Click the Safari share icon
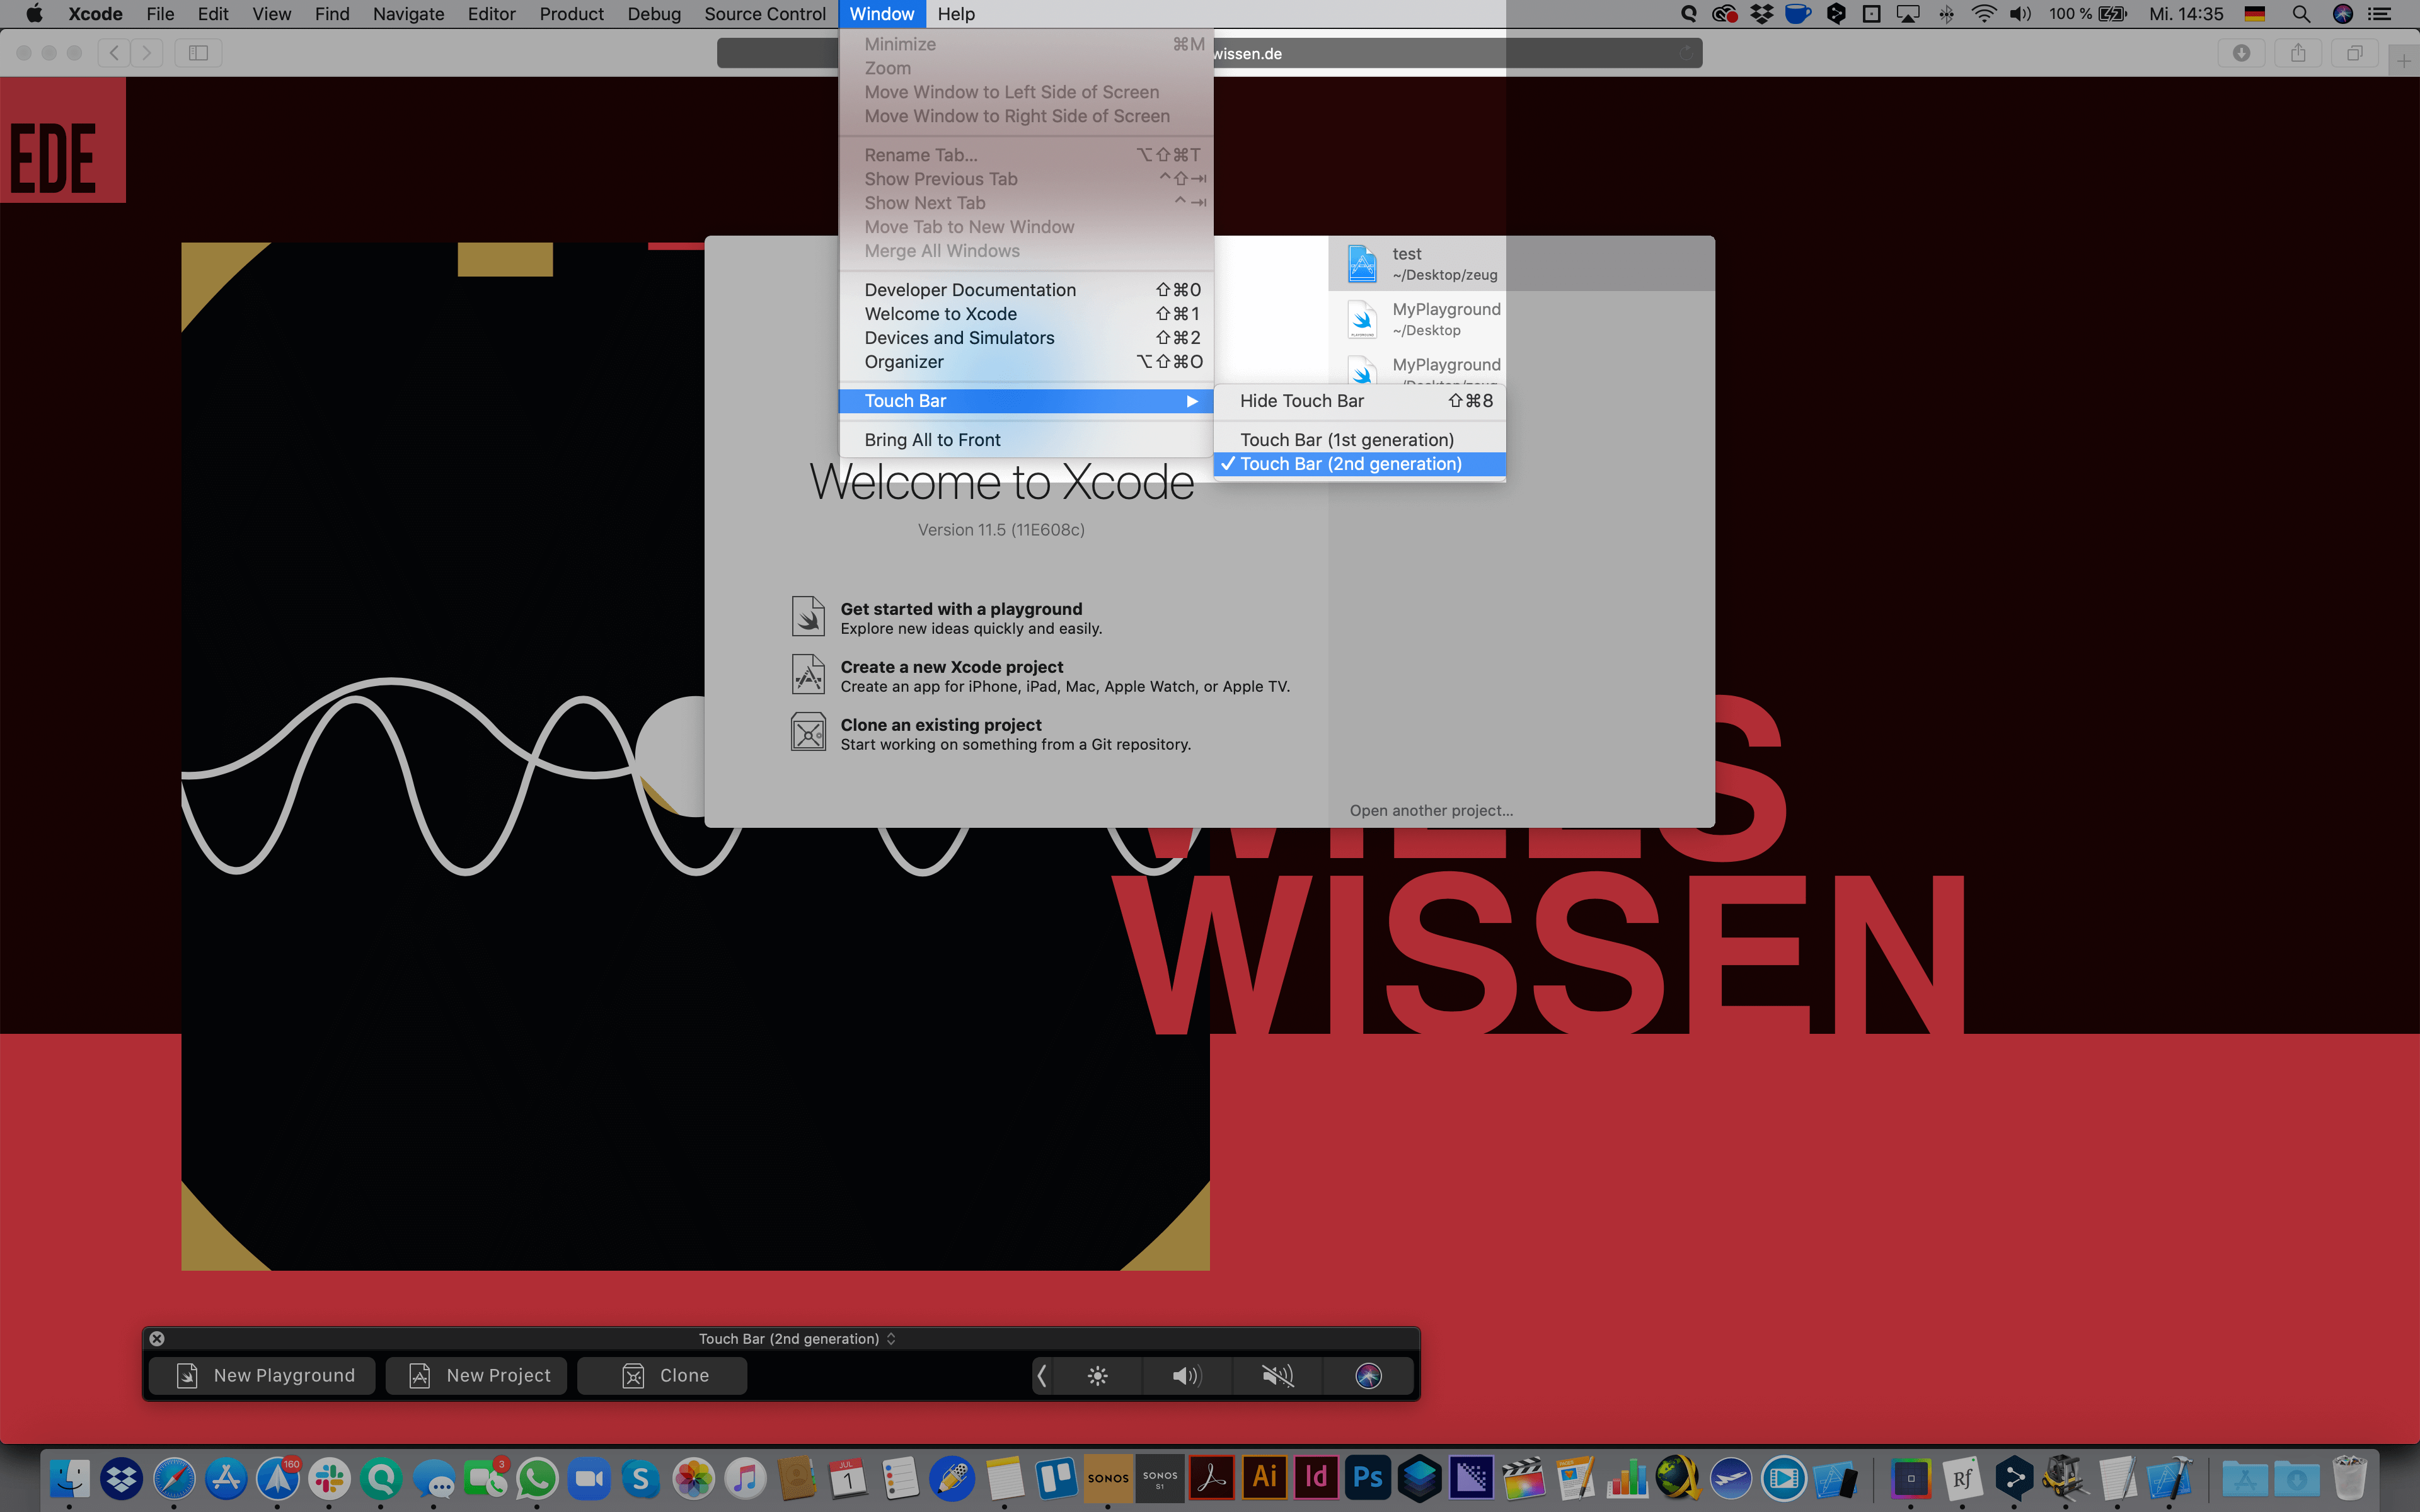 pos(2298,53)
